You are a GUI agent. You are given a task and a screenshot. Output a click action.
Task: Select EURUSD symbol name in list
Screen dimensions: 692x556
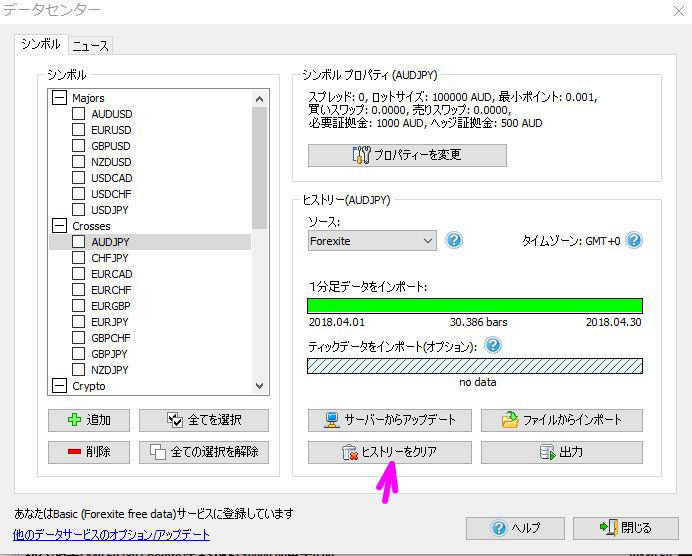click(111, 130)
